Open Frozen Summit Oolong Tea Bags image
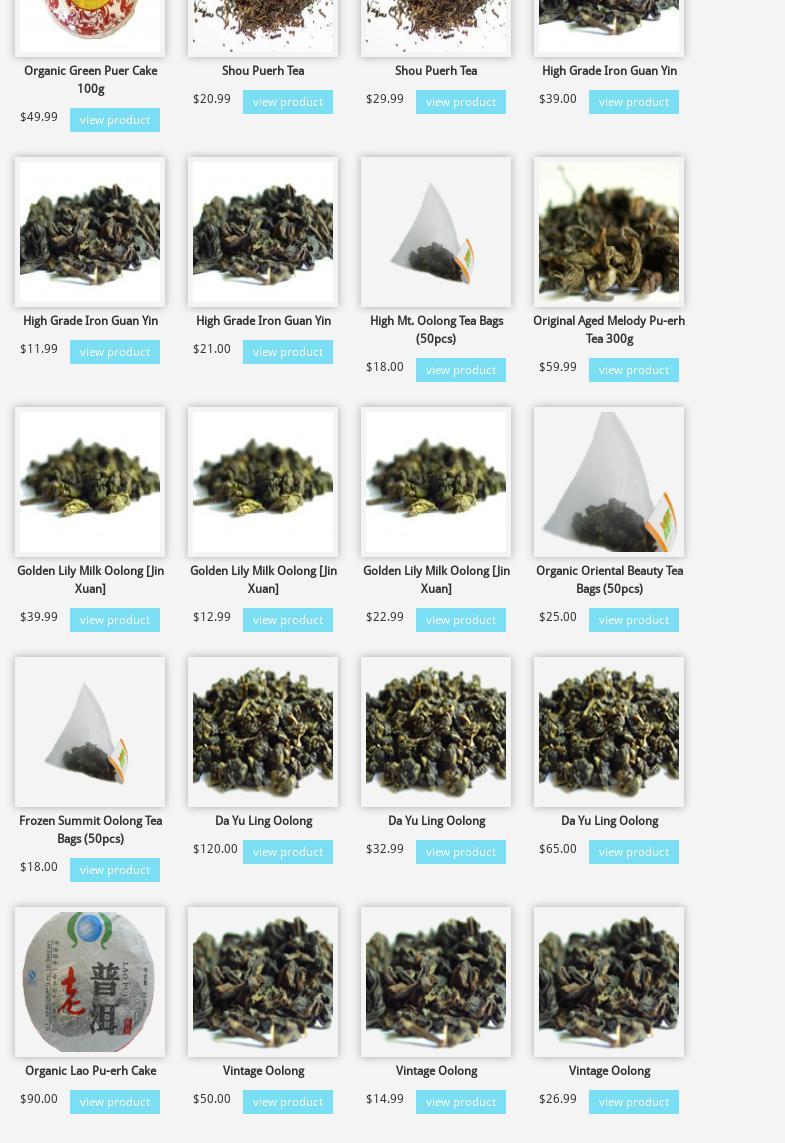The width and height of the screenshot is (785, 1143). click(90, 732)
